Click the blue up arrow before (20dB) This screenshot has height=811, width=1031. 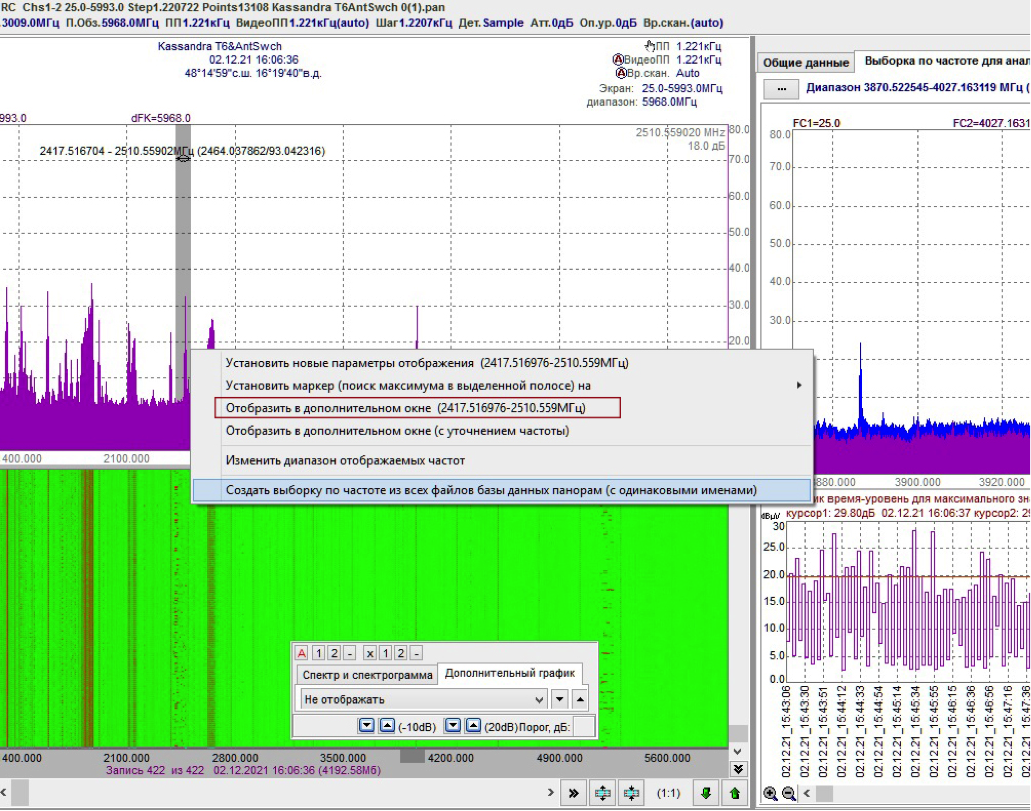point(473,726)
